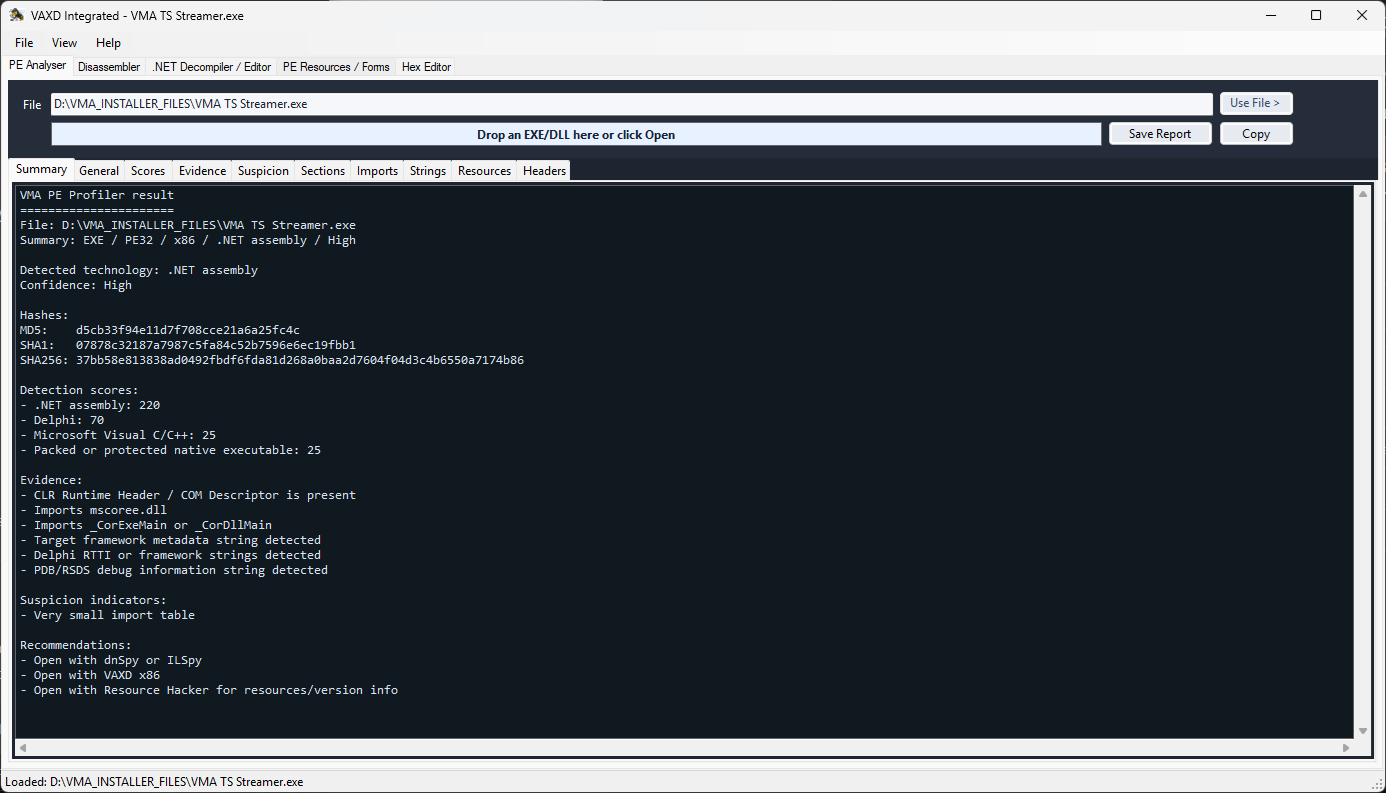Click the 'Open with dnSpy or ILSpy' line
Viewport: 1386px width, 793px height.
[x=111, y=660]
